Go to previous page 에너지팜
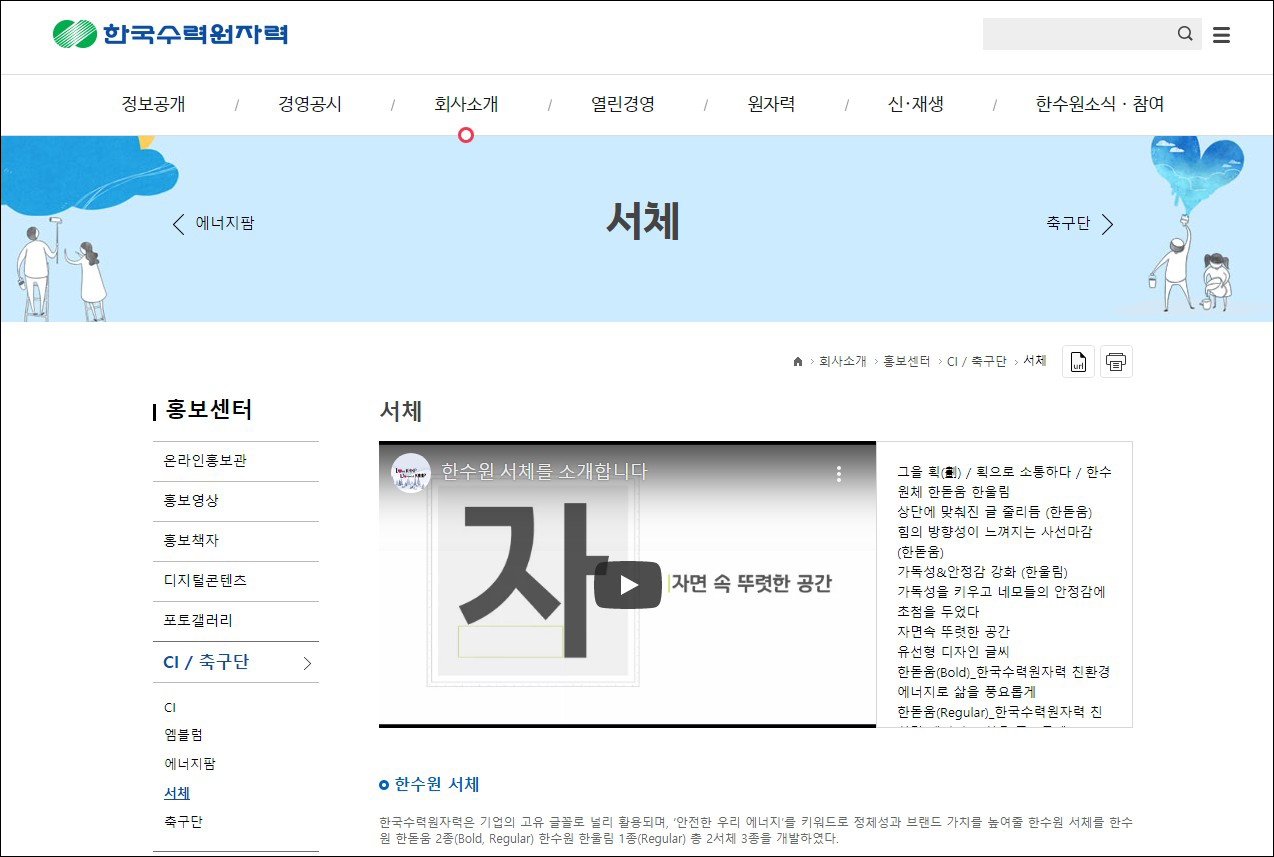This screenshot has height=857, width=1274. click(213, 224)
